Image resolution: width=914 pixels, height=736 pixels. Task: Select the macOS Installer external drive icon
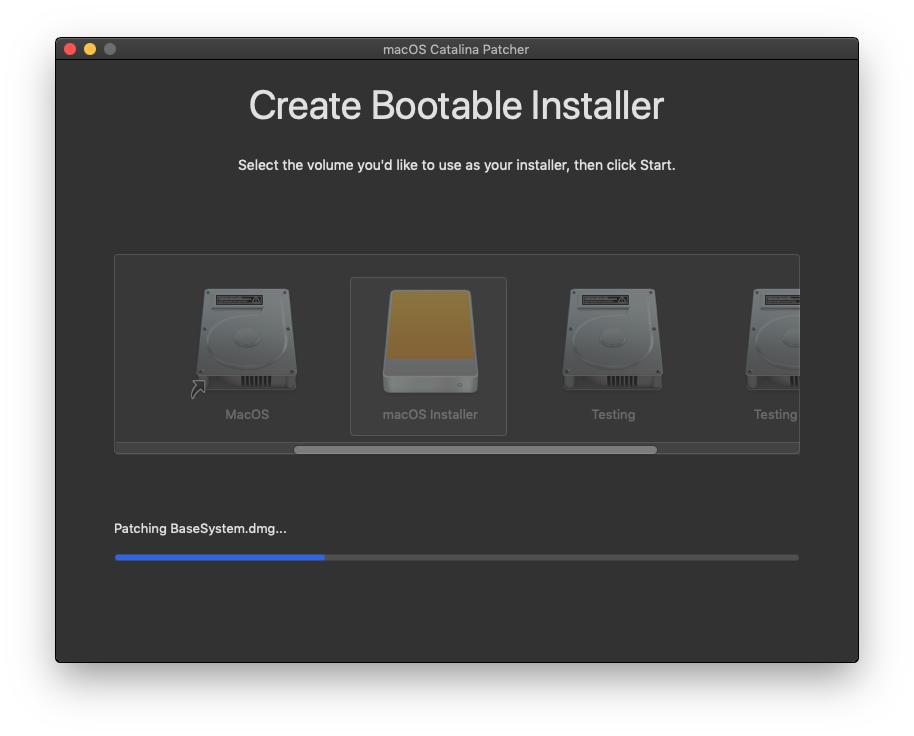[x=430, y=341]
